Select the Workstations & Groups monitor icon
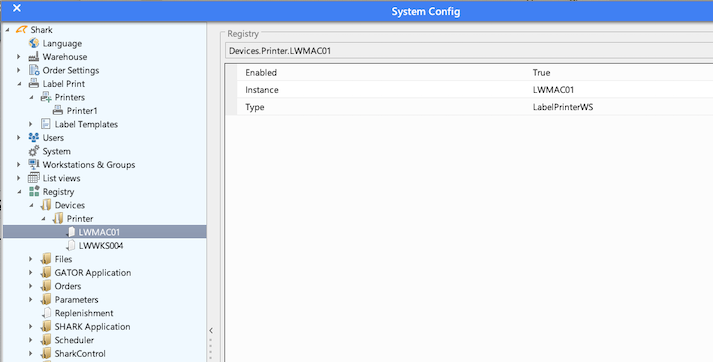 tap(34, 165)
